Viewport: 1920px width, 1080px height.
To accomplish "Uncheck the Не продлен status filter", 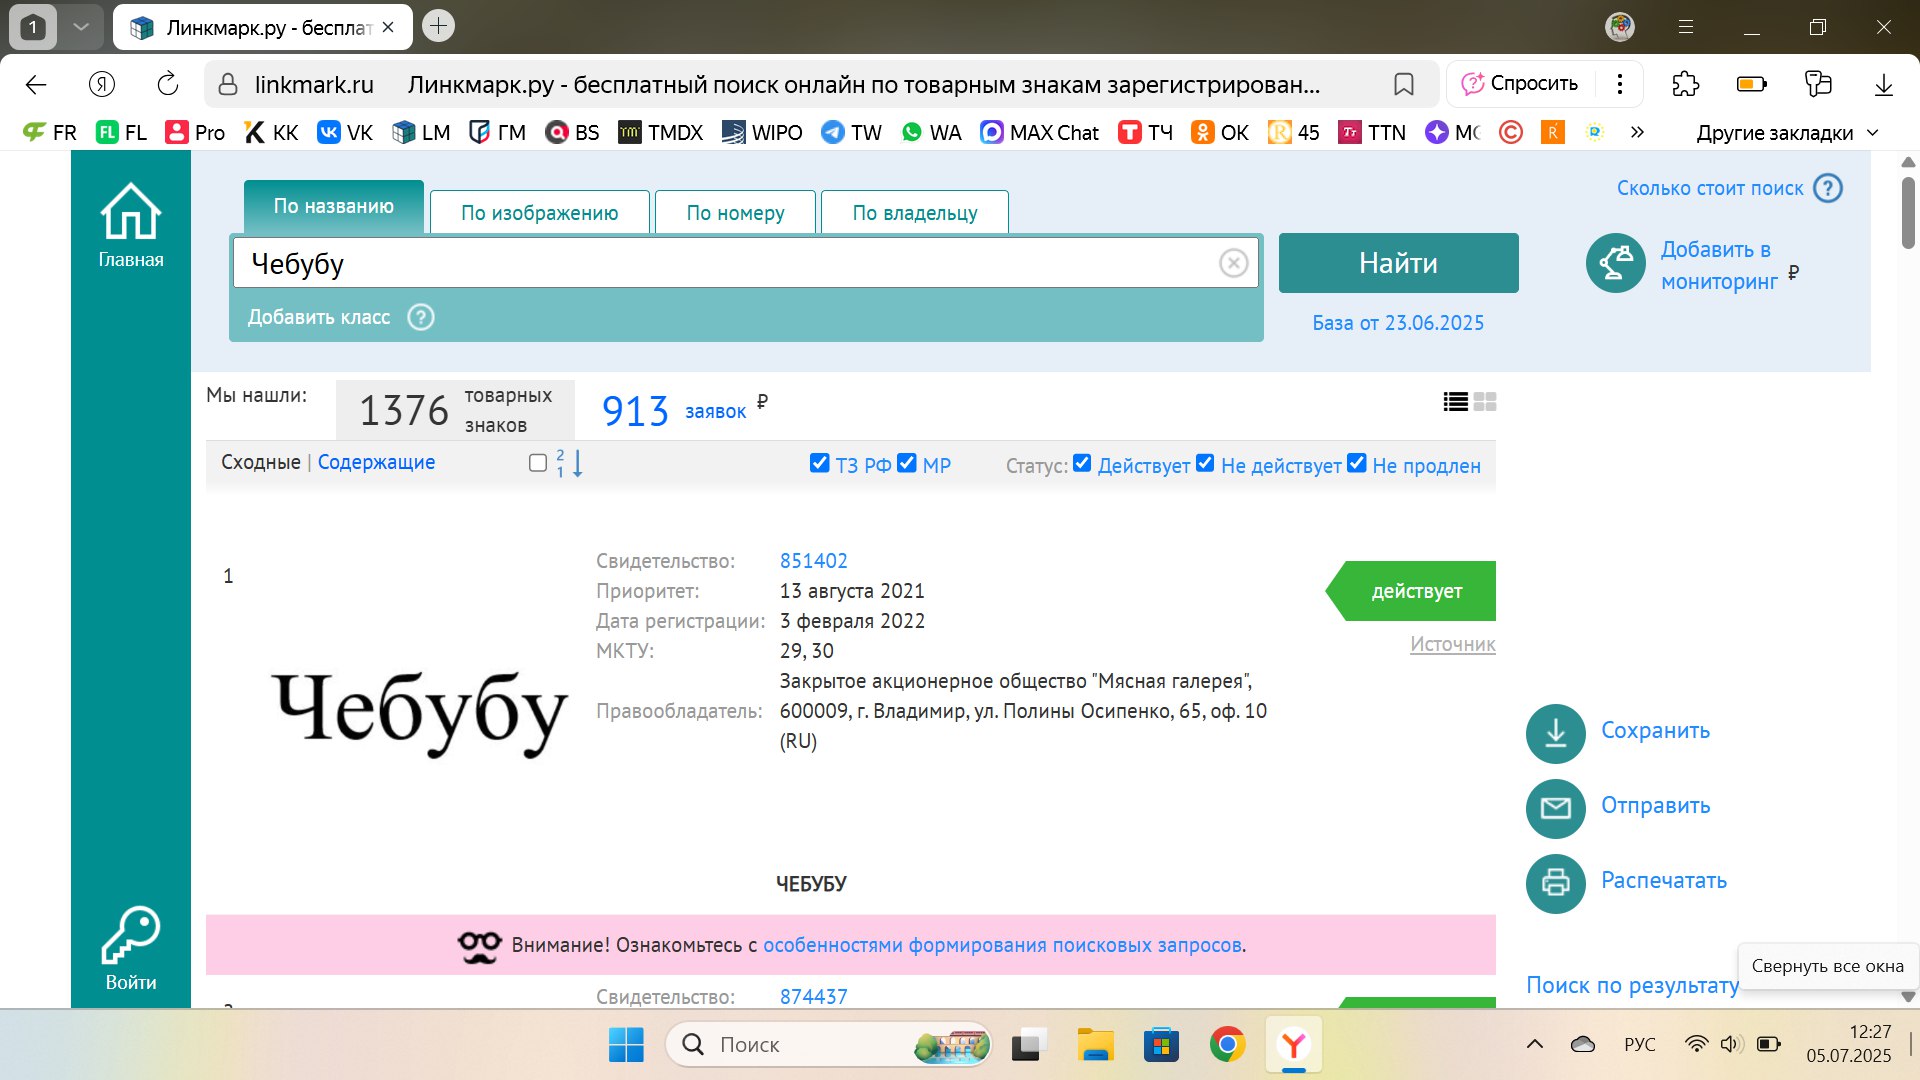I will [1357, 463].
